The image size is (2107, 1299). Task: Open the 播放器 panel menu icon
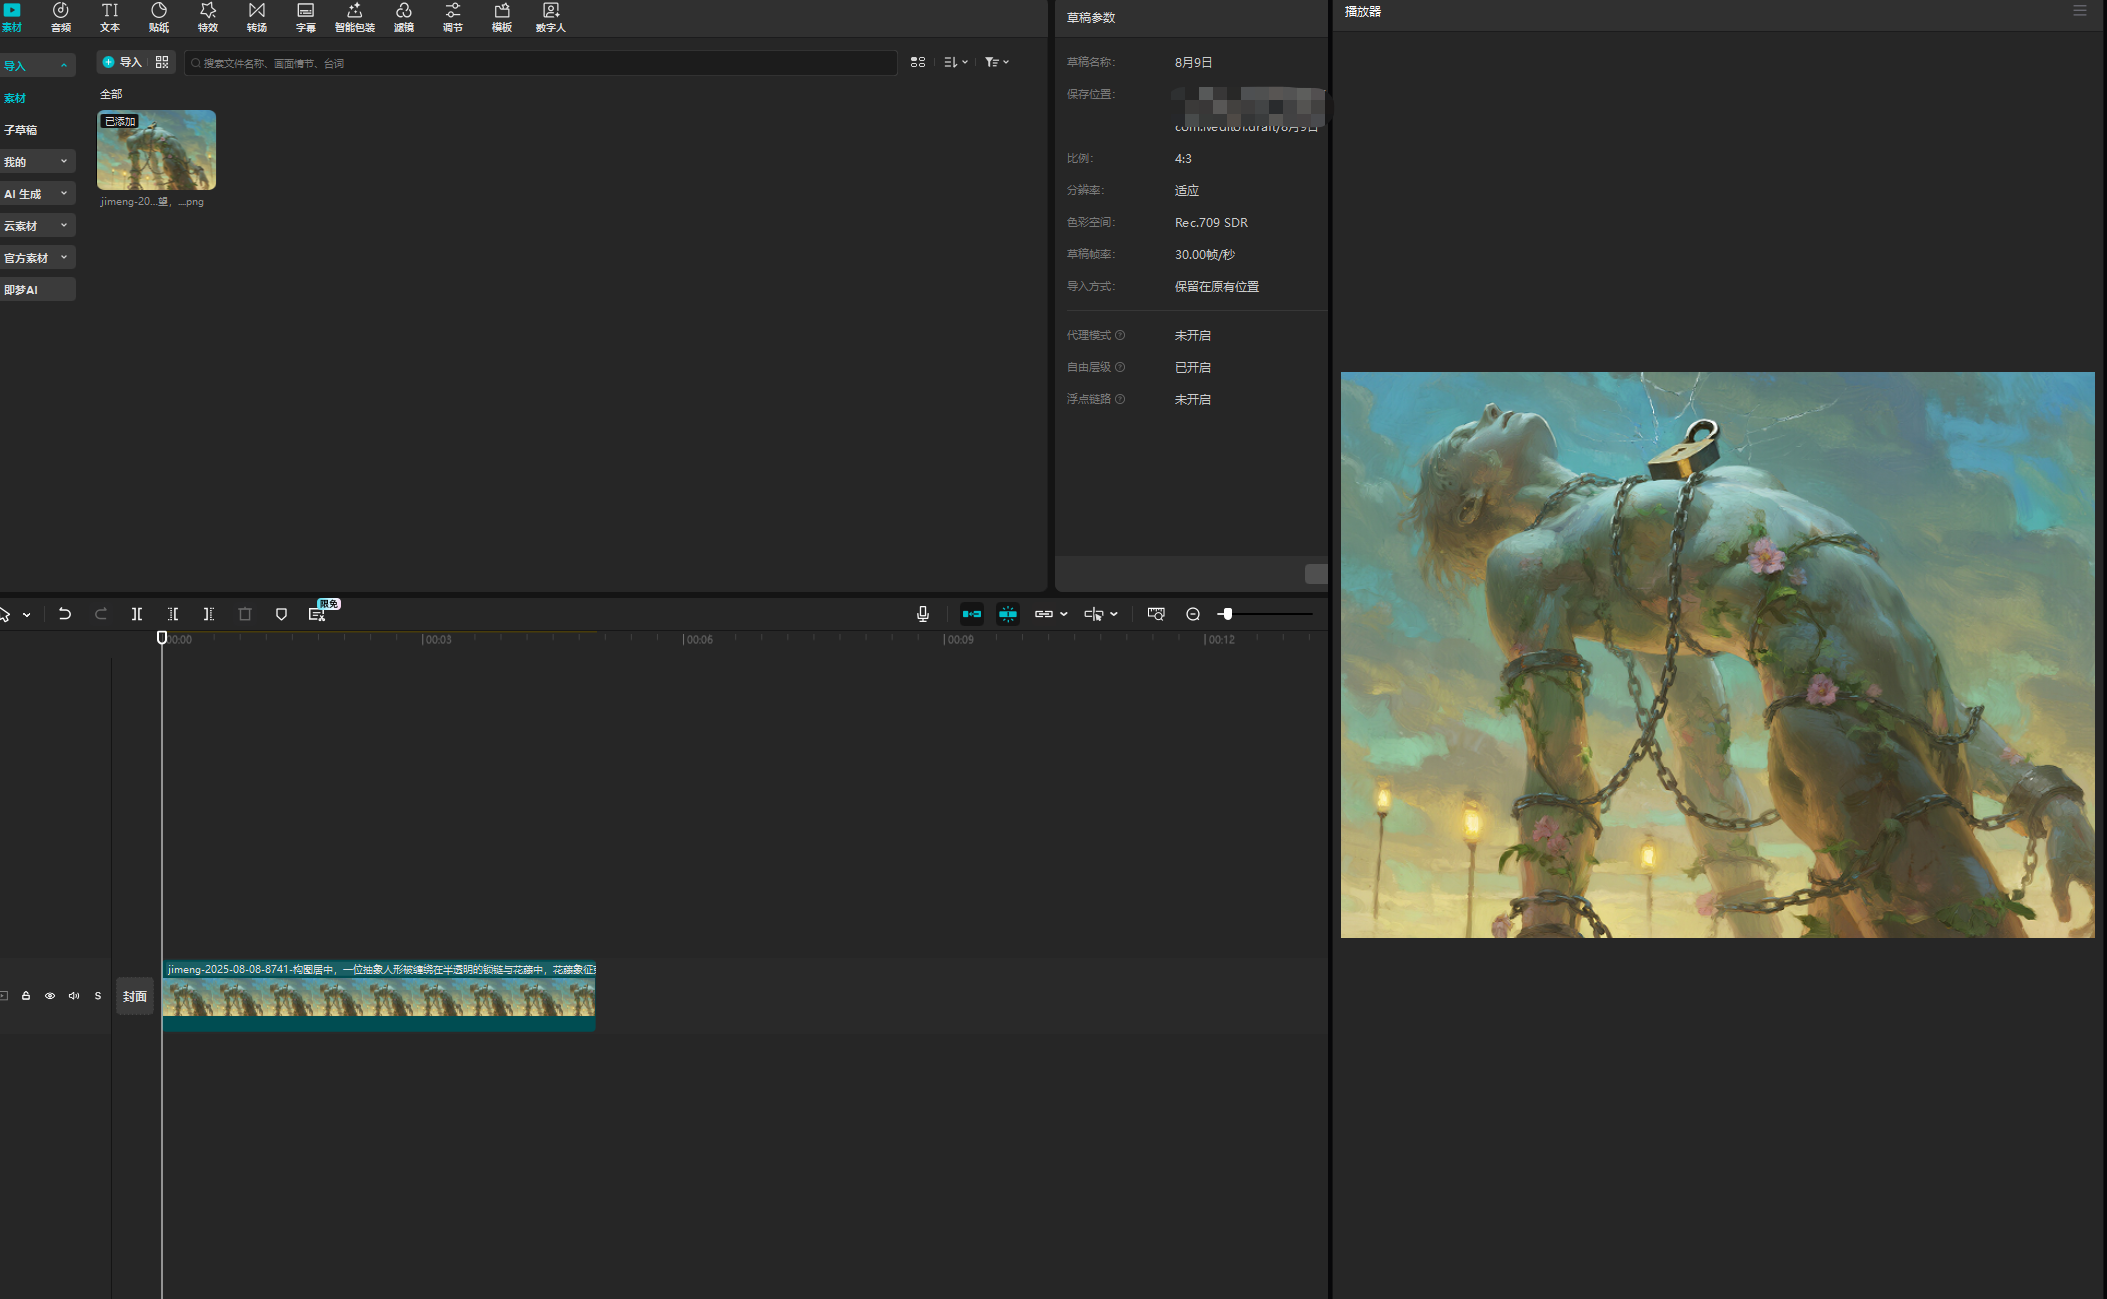2080,11
